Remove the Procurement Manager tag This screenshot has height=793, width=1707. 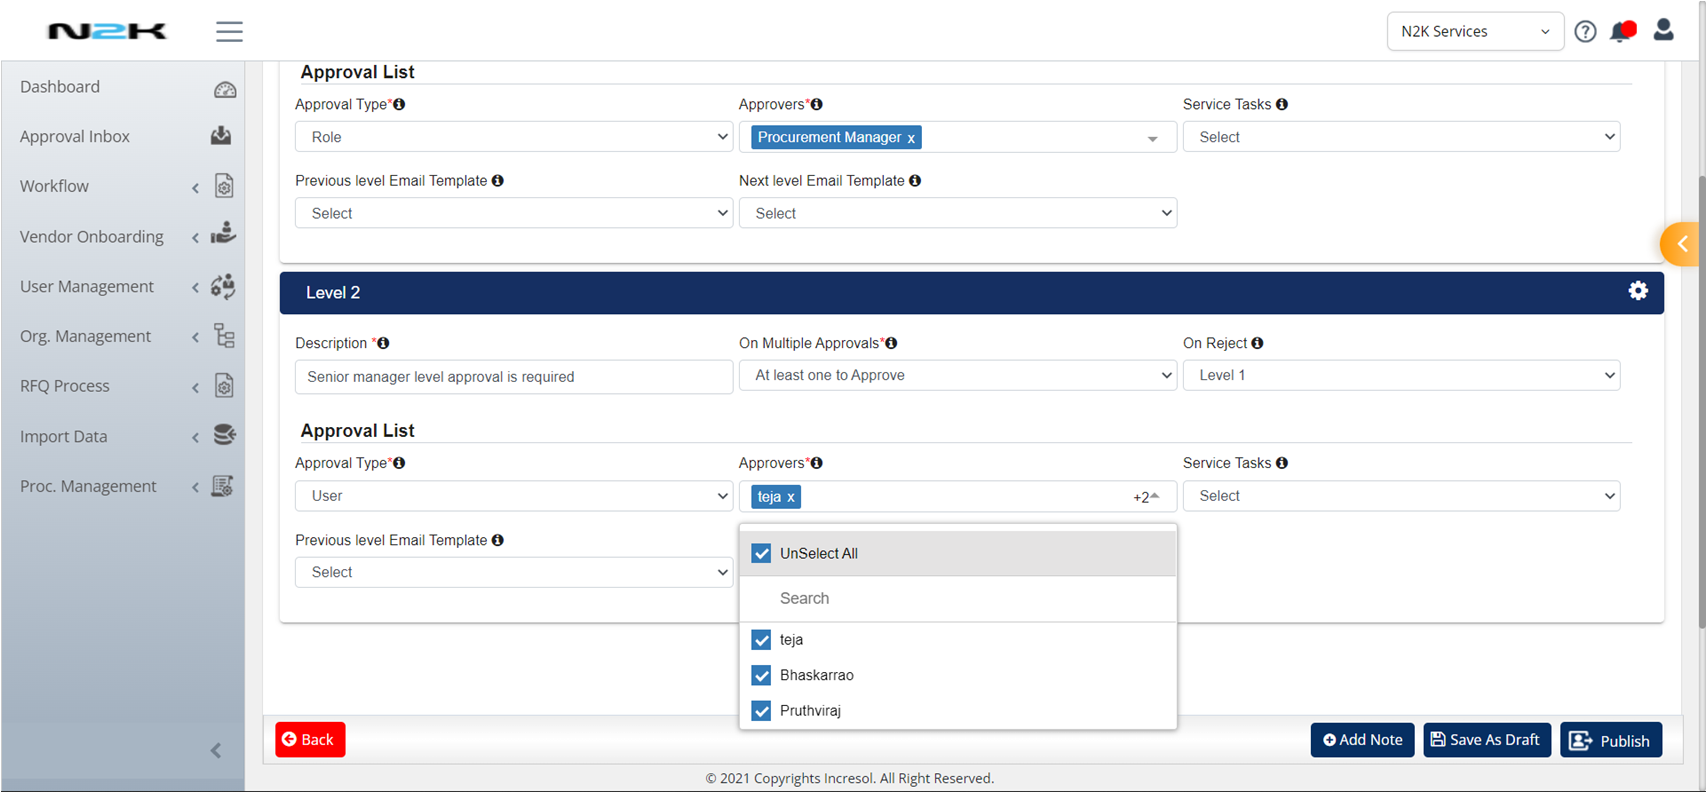(911, 138)
